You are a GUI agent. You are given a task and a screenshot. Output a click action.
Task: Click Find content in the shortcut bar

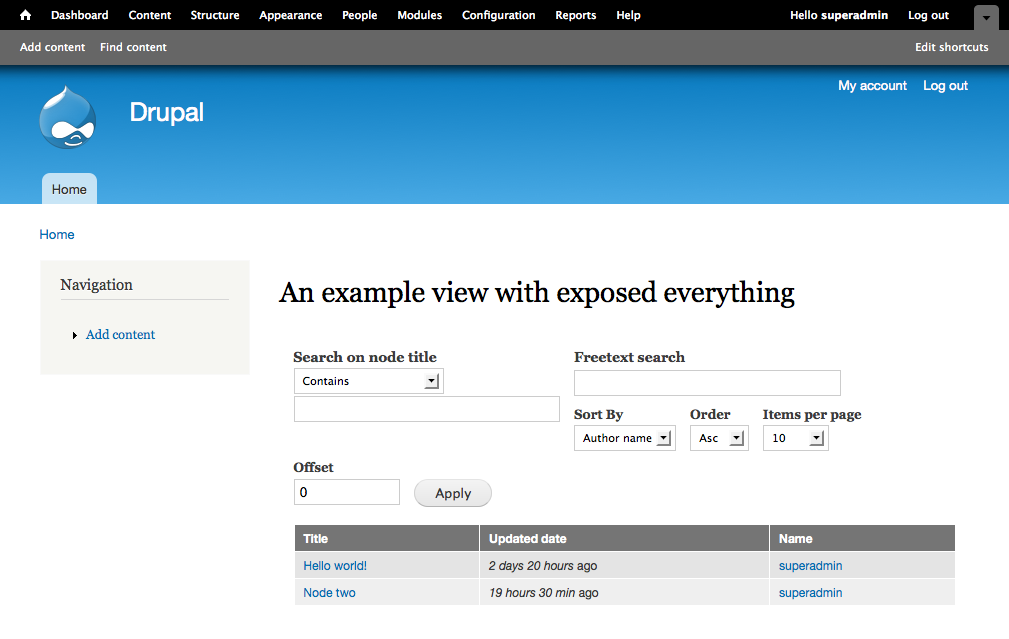(132, 47)
